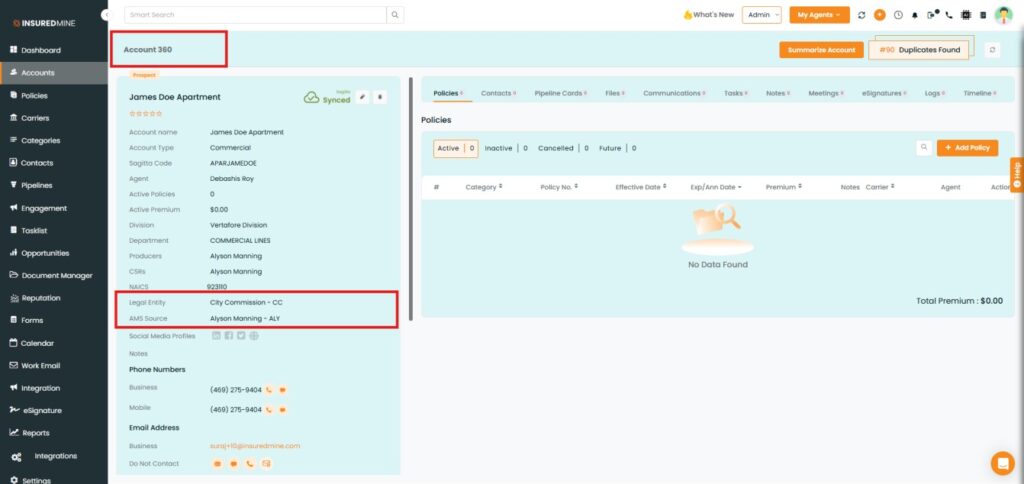Click the search icon in Policies panel
Image resolution: width=1024 pixels, height=484 pixels.
925,148
